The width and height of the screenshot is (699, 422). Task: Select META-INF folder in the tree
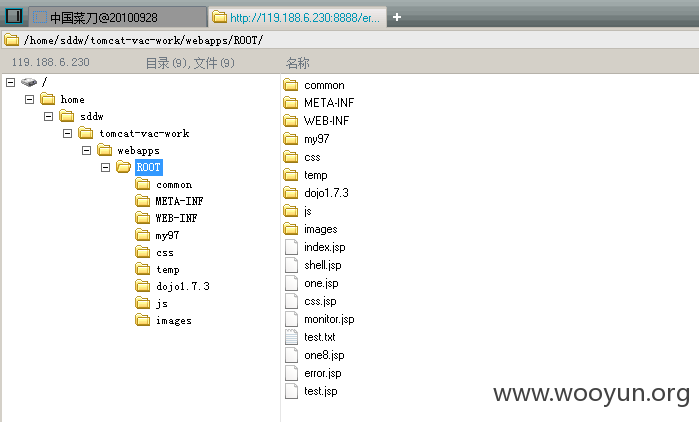tap(179, 201)
